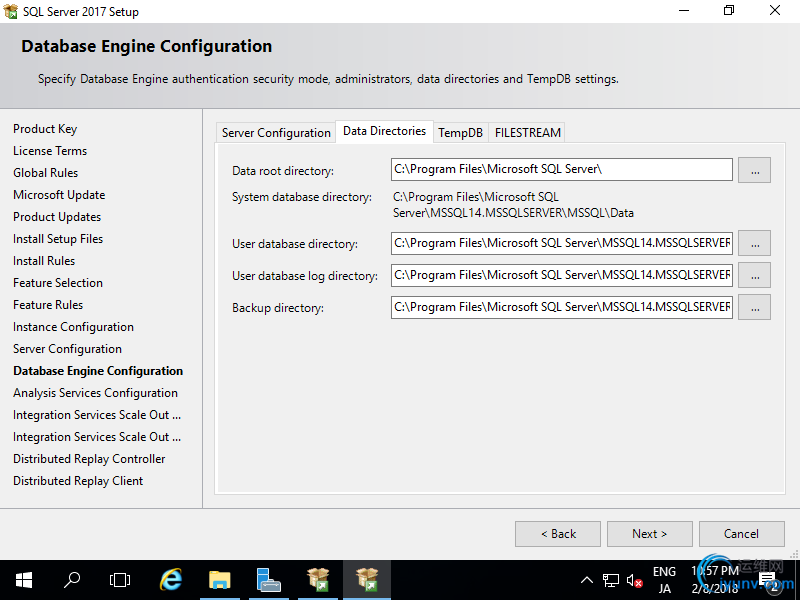Click 'Distributed Replay Controller' step
Screen dimensions: 800x600
pyautogui.click(x=89, y=459)
